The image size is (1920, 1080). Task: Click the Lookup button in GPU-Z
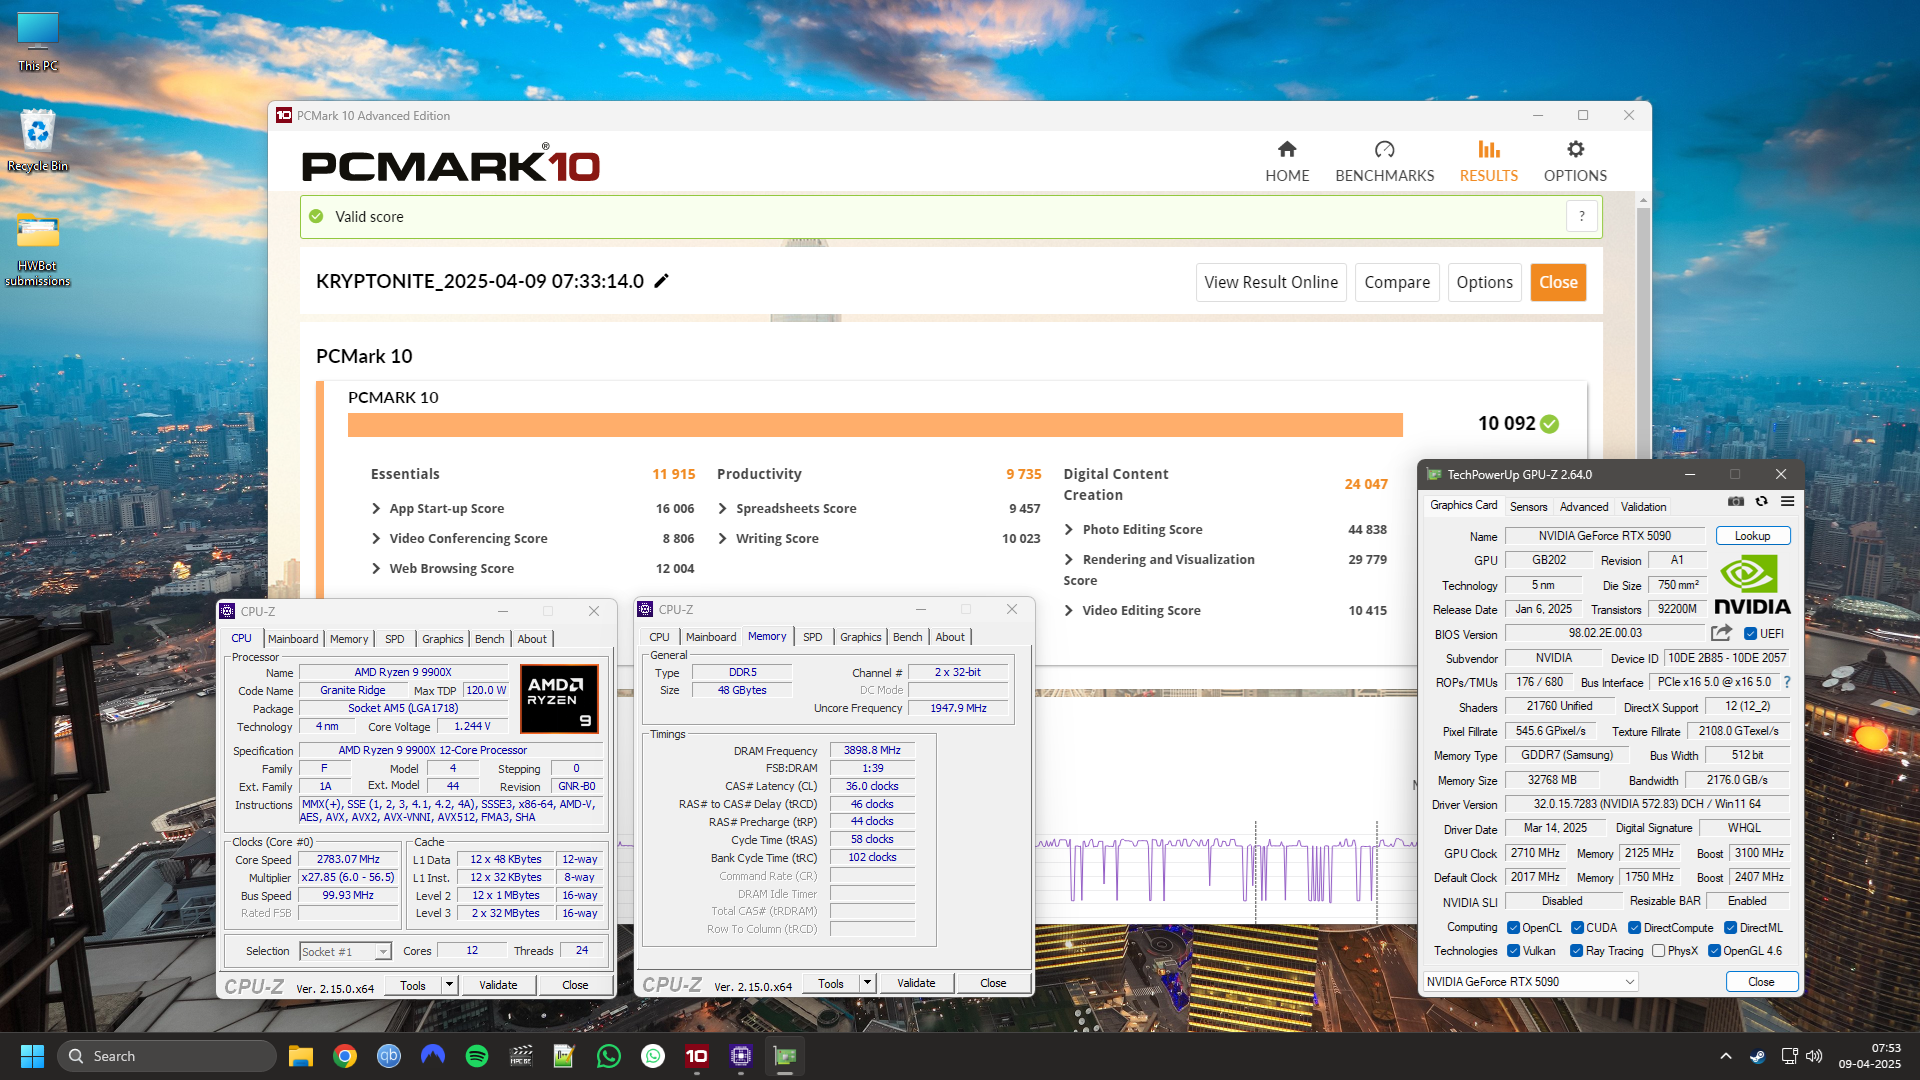(x=1752, y=536)
